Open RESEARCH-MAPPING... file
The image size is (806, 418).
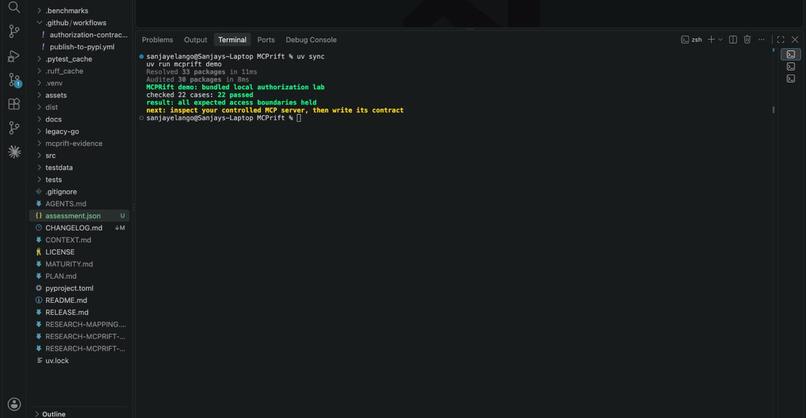pos(80,324)
